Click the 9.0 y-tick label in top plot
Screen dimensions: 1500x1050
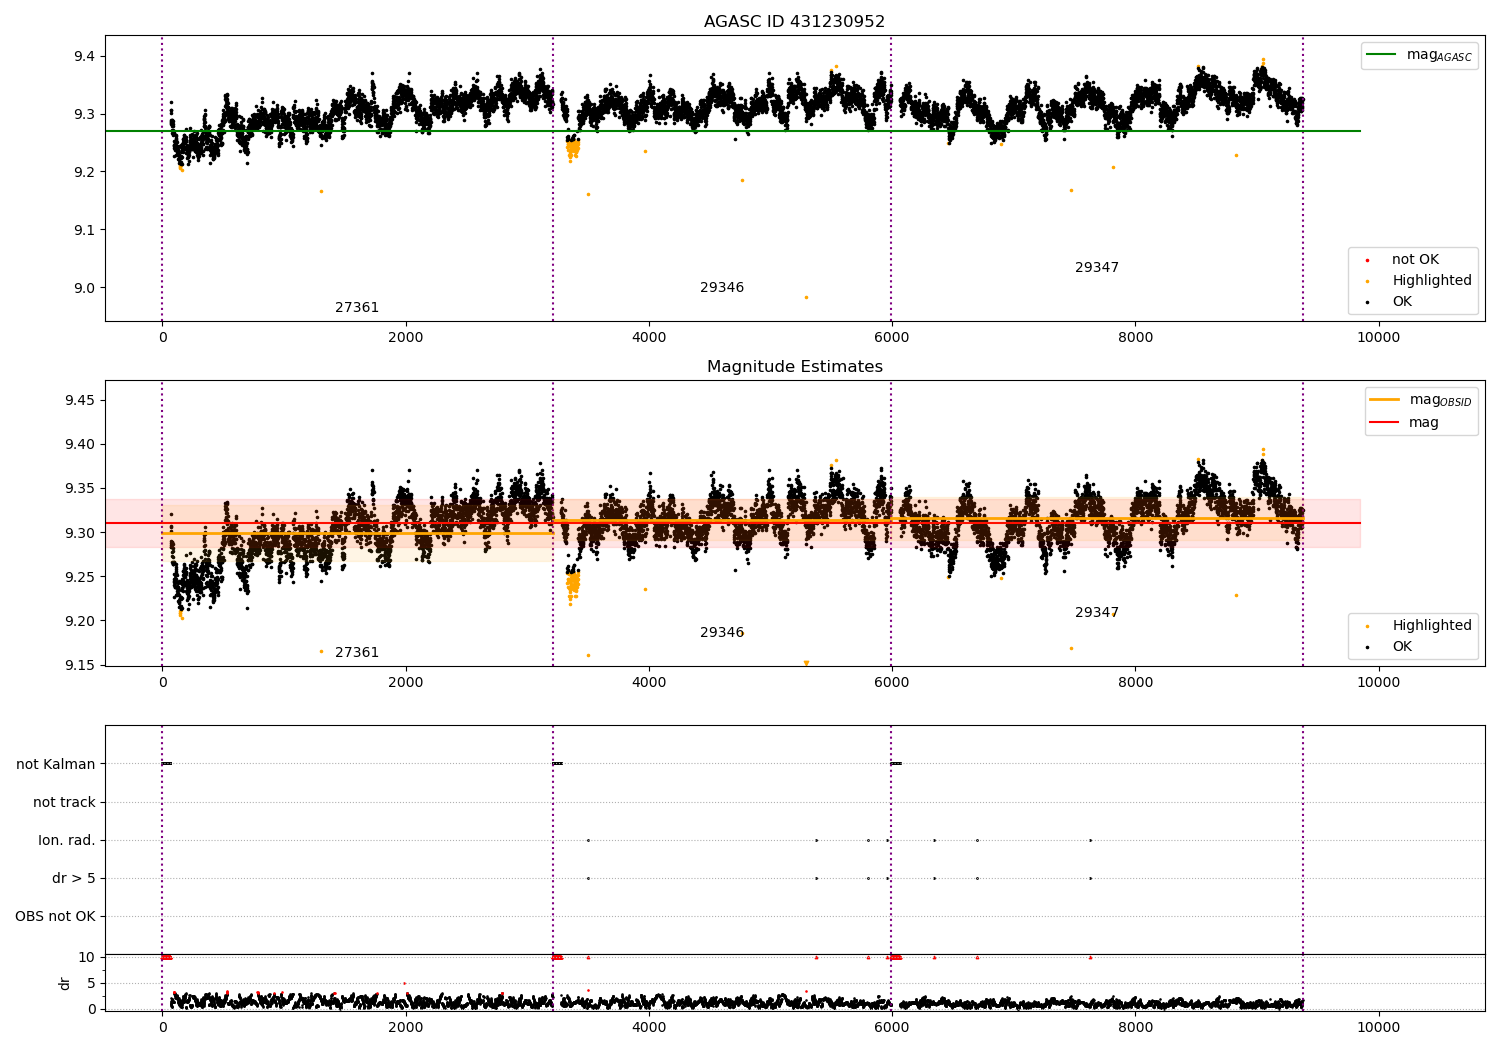[85, 288]
